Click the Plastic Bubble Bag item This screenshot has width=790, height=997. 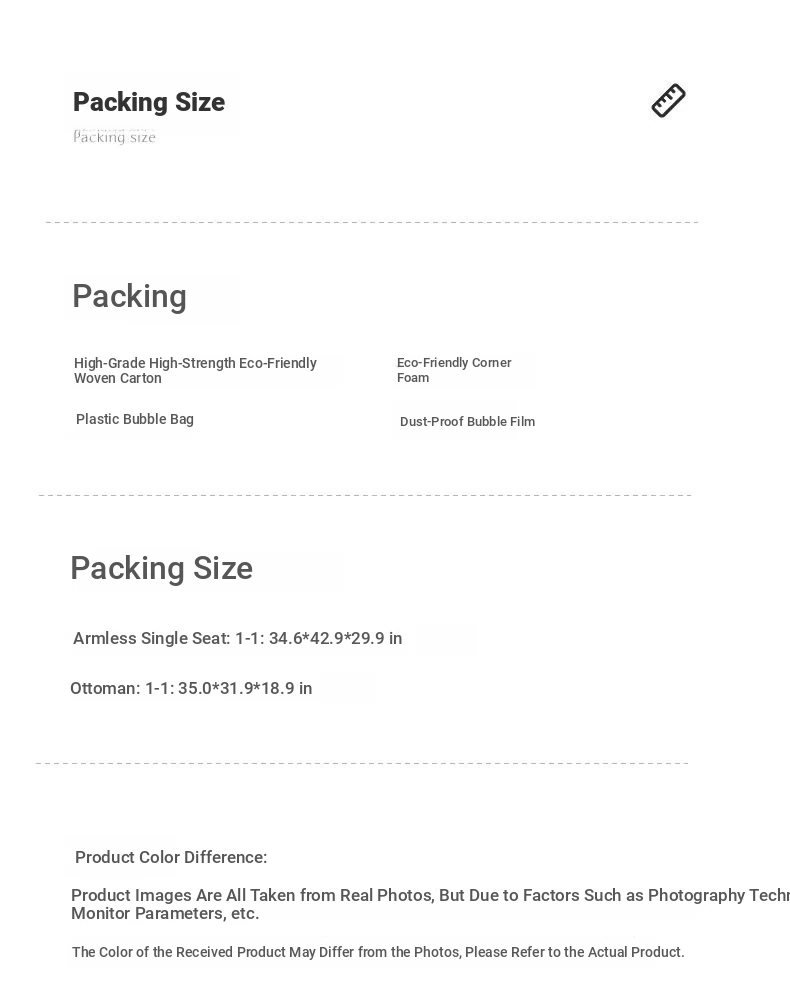pyautogui.click(x=135, y=419)
